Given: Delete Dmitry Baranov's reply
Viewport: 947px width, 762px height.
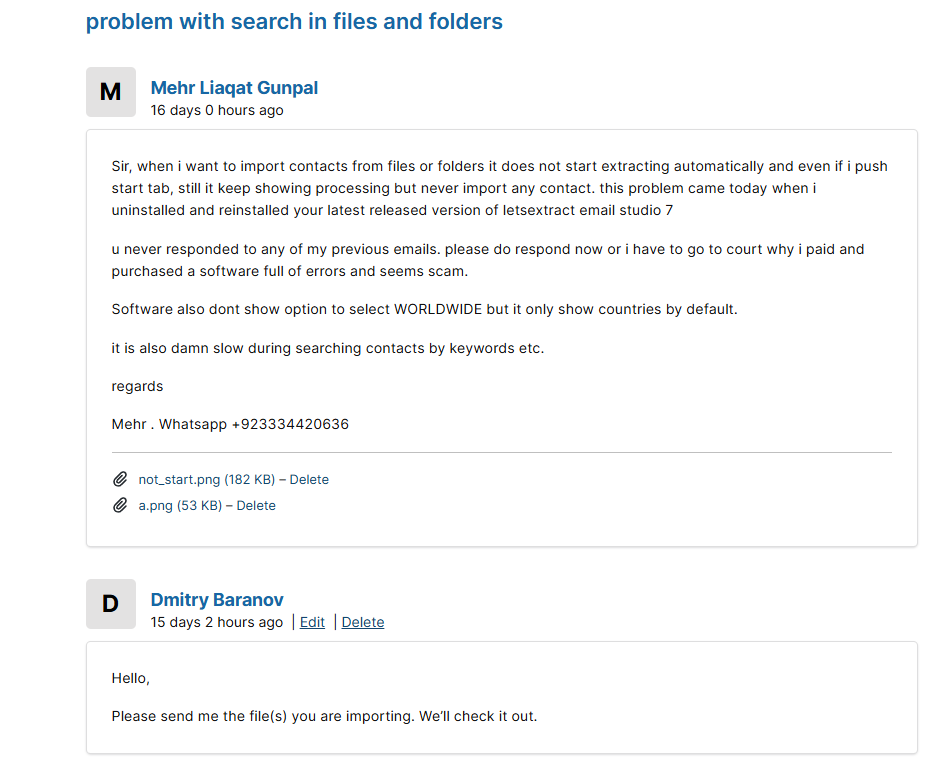Looking at the screenshot, I should [x=363, y=622].
